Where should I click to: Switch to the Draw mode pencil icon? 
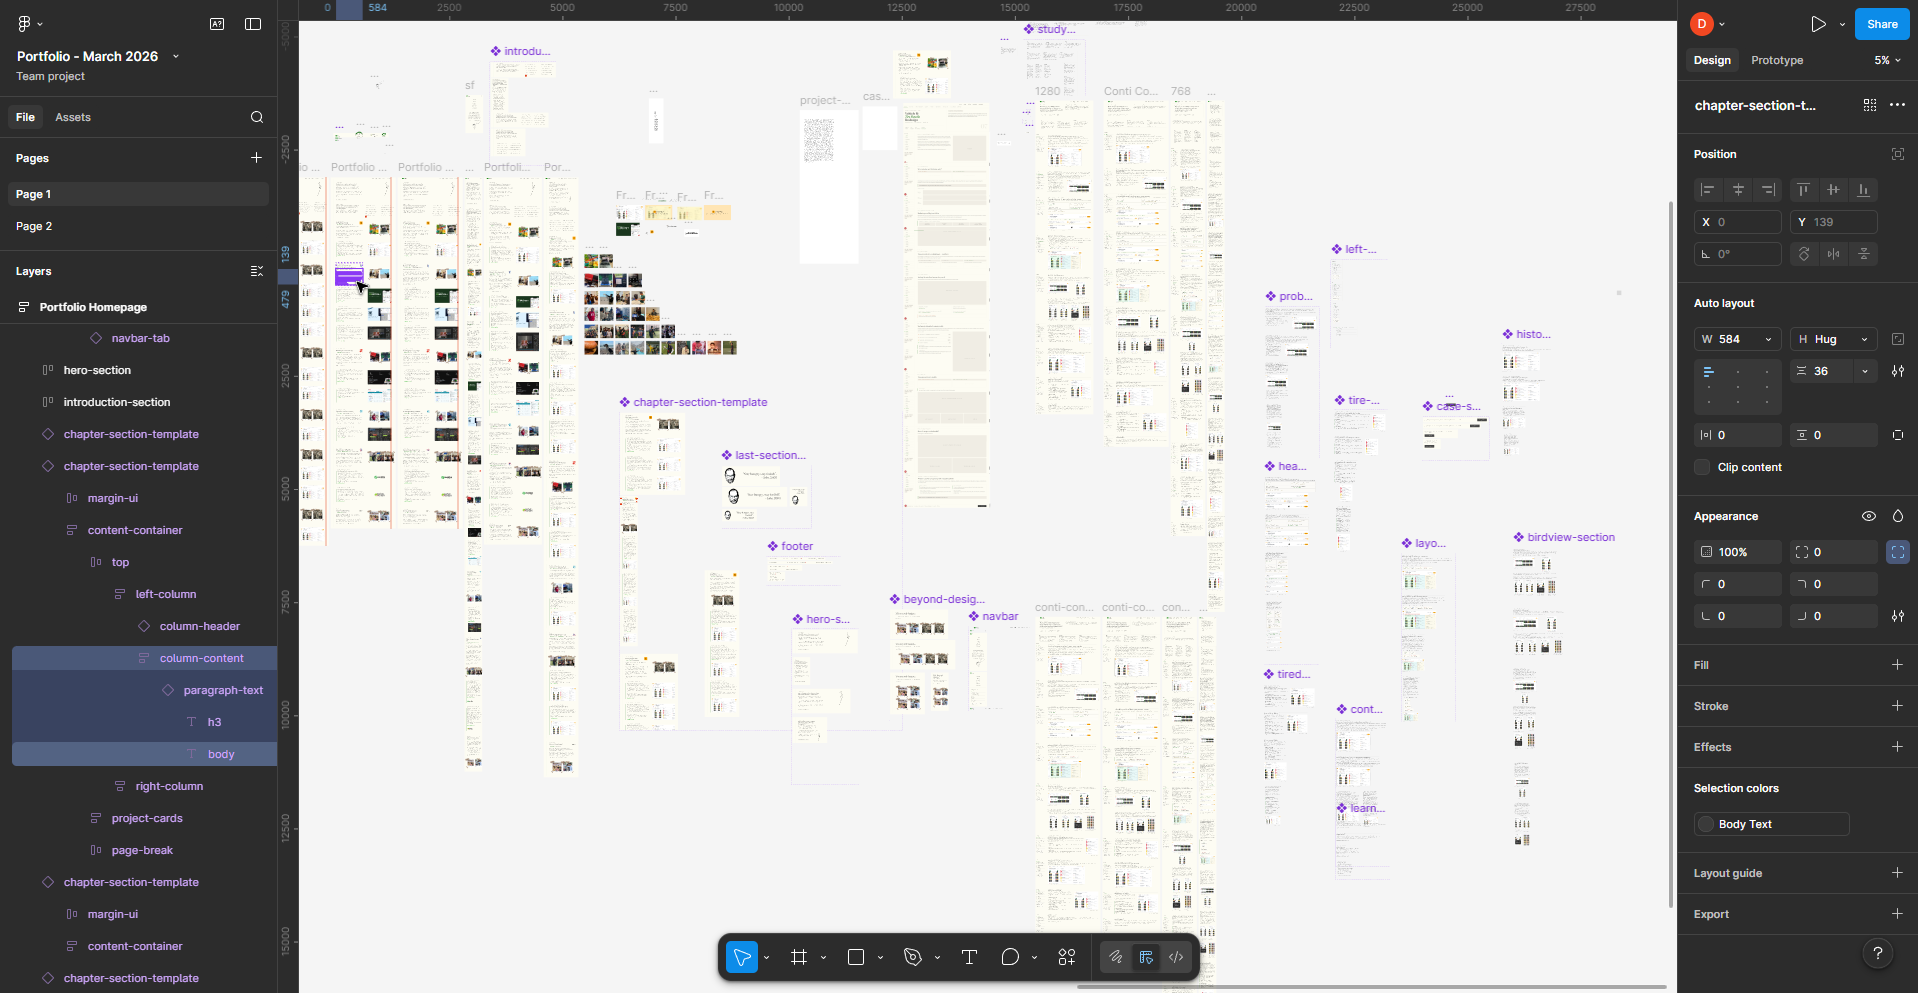(1114, 957)
